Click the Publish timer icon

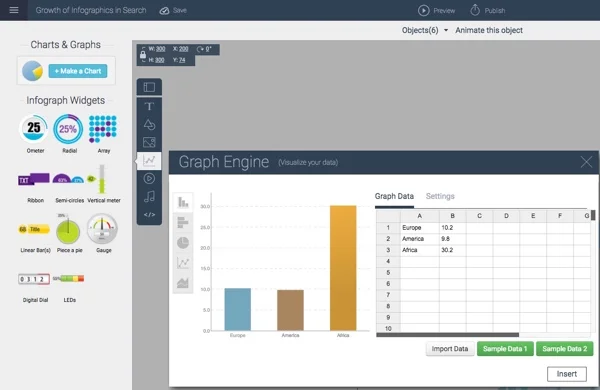click(x=475, y=10)
